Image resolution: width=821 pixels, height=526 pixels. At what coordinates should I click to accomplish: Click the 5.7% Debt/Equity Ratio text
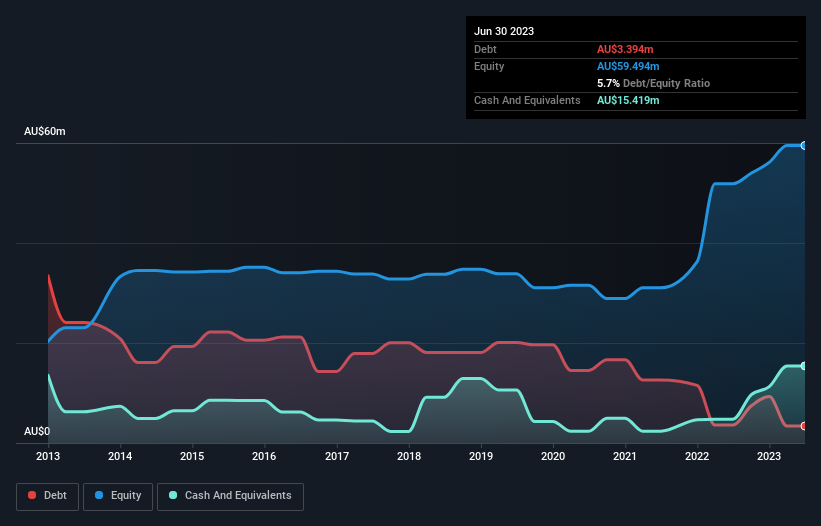coord(653,83)
